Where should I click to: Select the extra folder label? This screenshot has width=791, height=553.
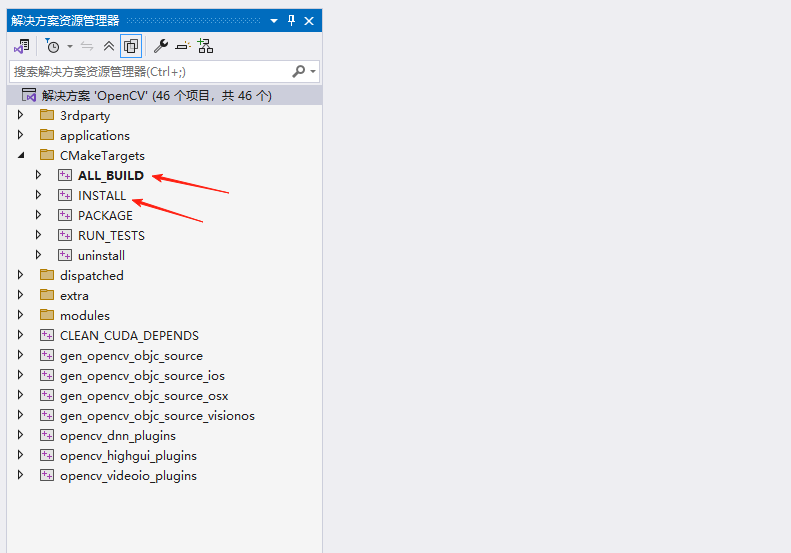74,296
